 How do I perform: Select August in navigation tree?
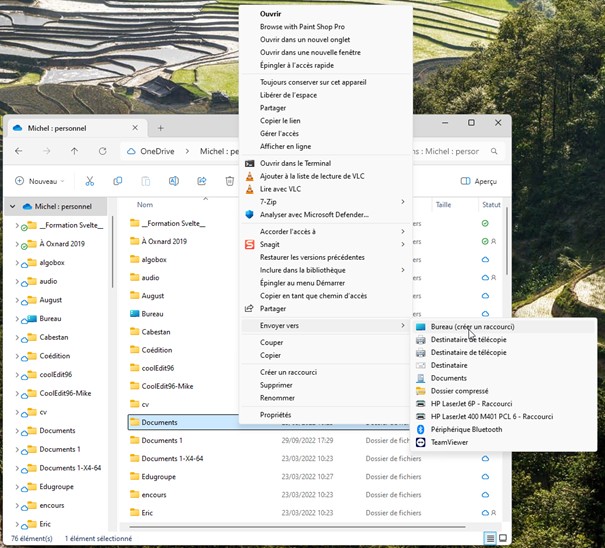coord(51,300)
